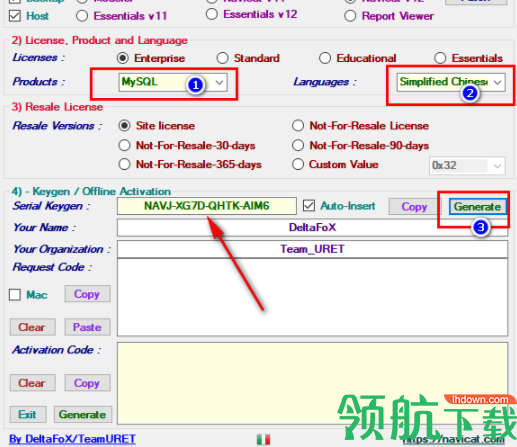Screen dimensions: 517x447
Task: Click the Serial Keygen field
Action: tap(207, 206)
